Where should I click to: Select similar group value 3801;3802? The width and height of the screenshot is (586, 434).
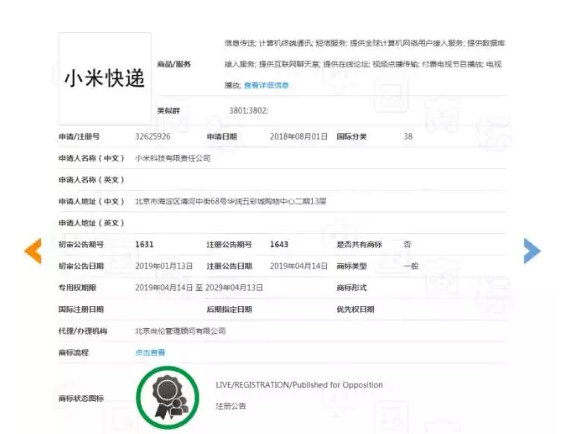(249, 111)
